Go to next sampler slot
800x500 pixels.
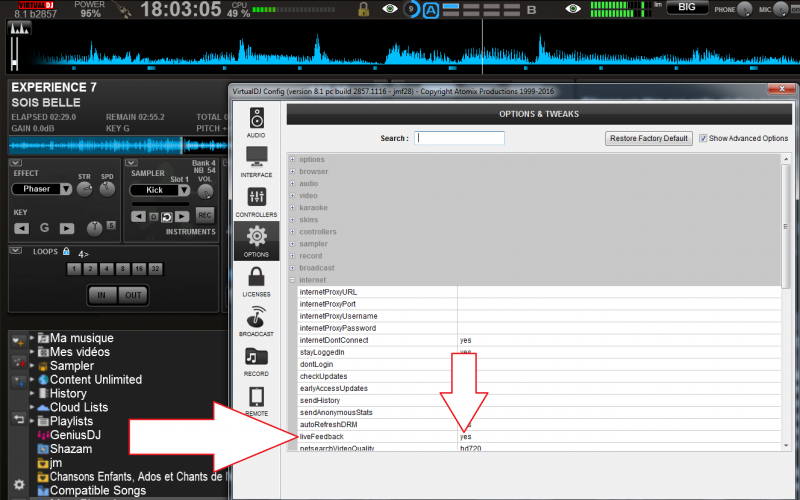click(182, 216)
